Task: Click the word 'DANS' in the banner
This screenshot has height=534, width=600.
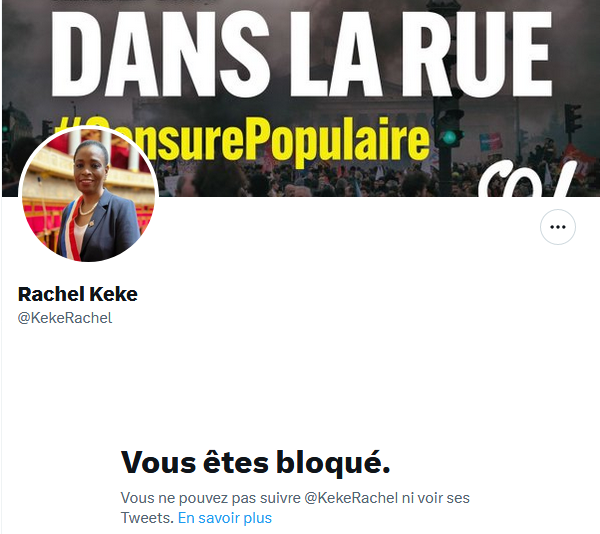Action: [160, 54]
